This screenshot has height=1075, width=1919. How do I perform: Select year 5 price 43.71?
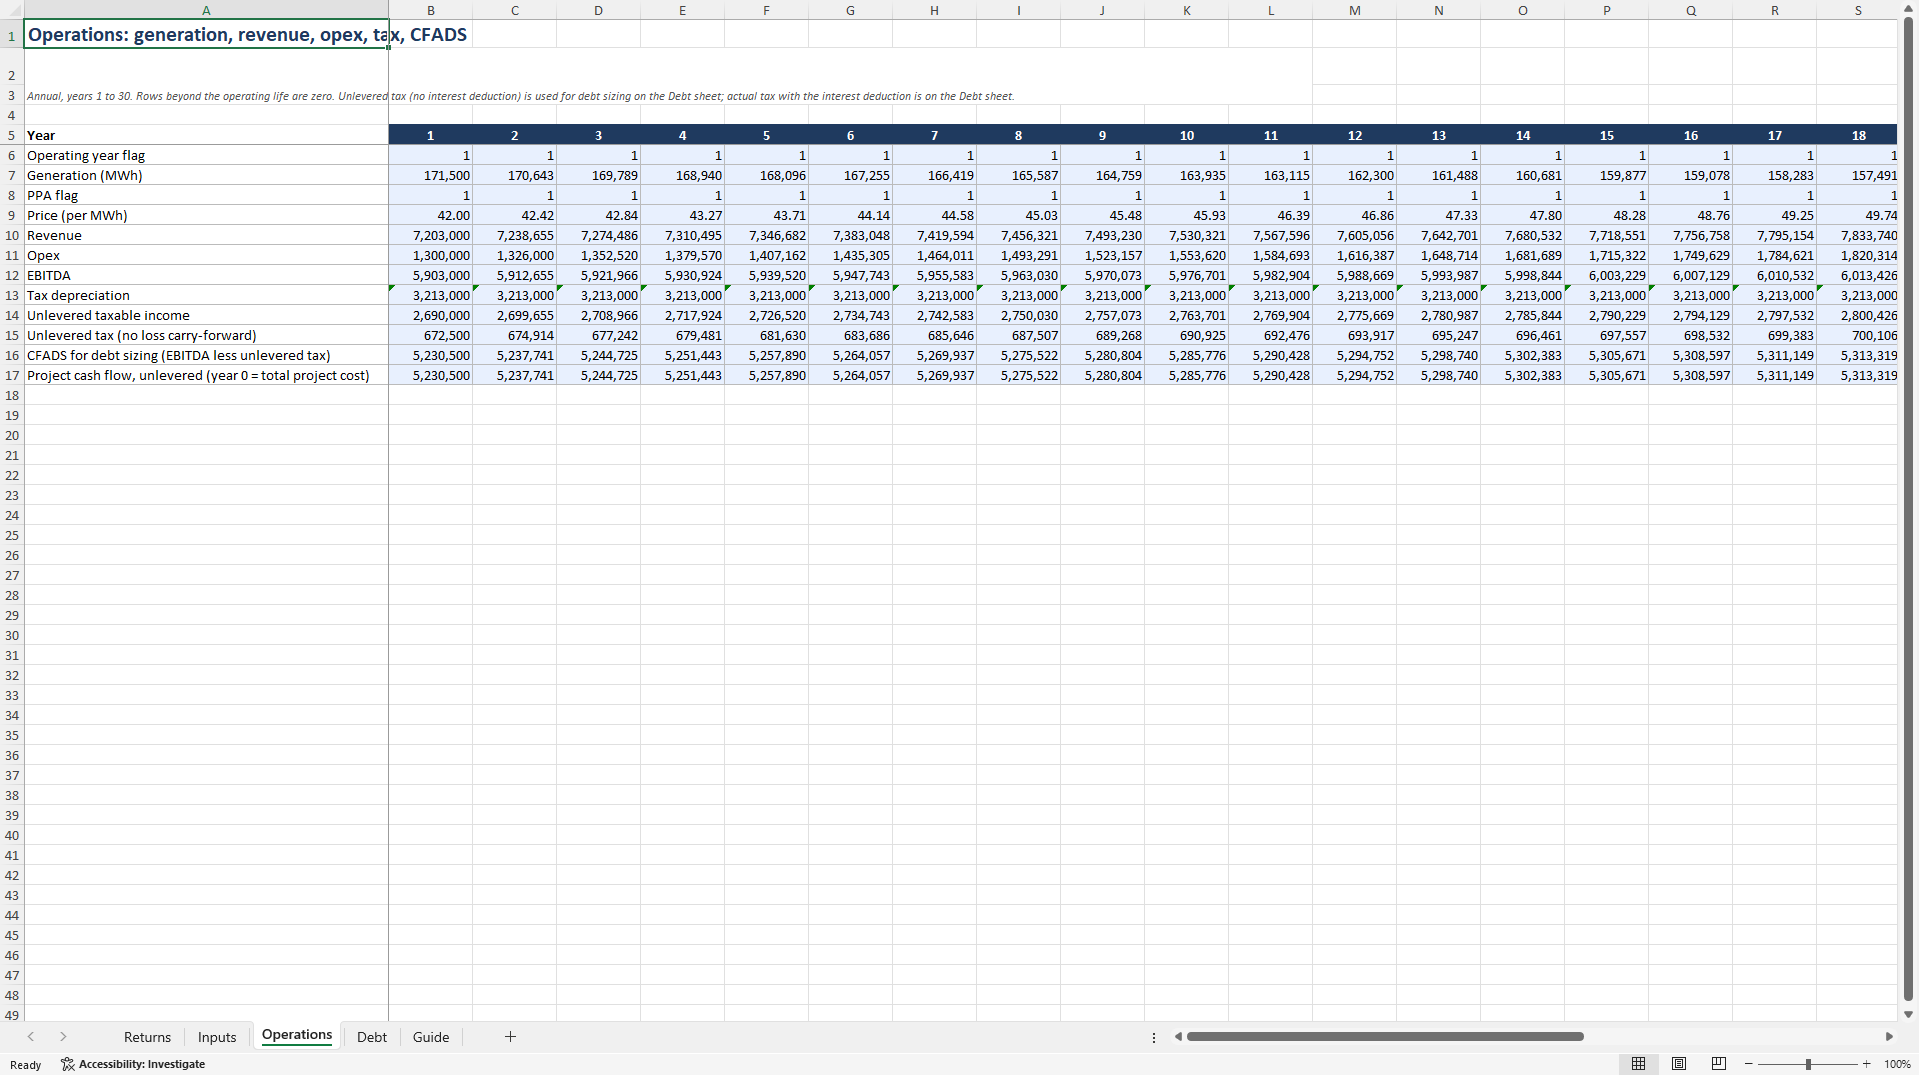tap(767, 215)
